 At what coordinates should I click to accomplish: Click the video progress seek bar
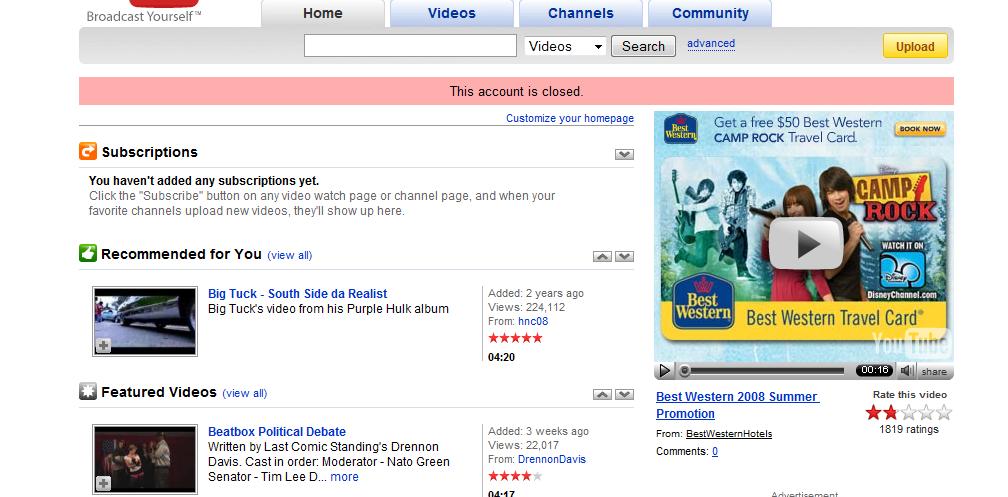coord(764,371)
